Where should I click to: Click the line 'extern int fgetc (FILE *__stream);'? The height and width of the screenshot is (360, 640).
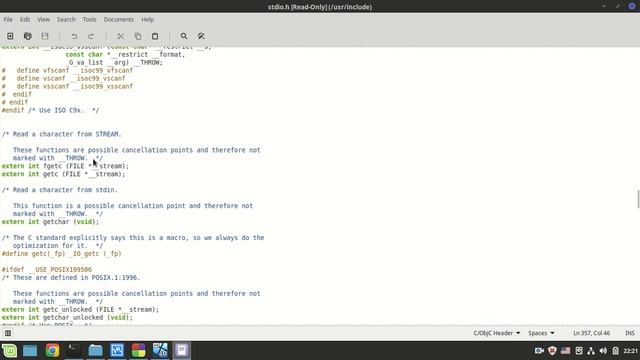[x=65, y=166]
